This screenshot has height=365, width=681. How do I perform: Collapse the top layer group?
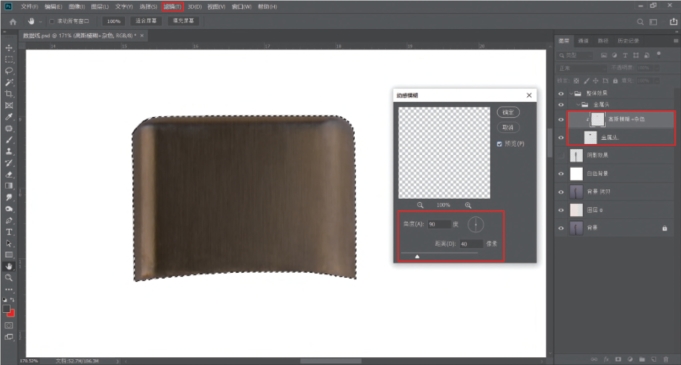(571, 93)
